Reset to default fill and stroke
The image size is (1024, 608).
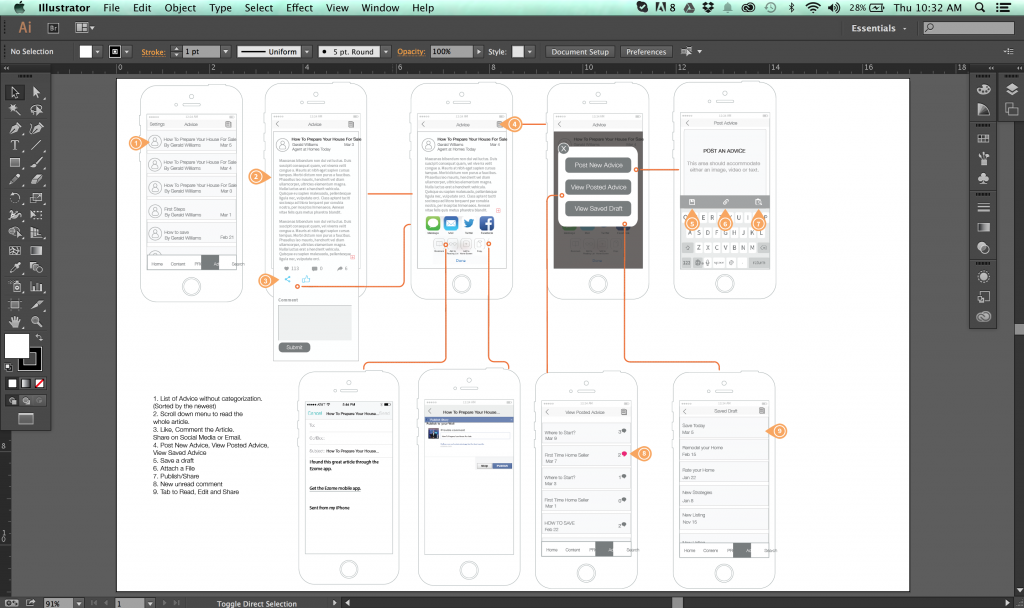pyautogui.click(x=8, y=368)
